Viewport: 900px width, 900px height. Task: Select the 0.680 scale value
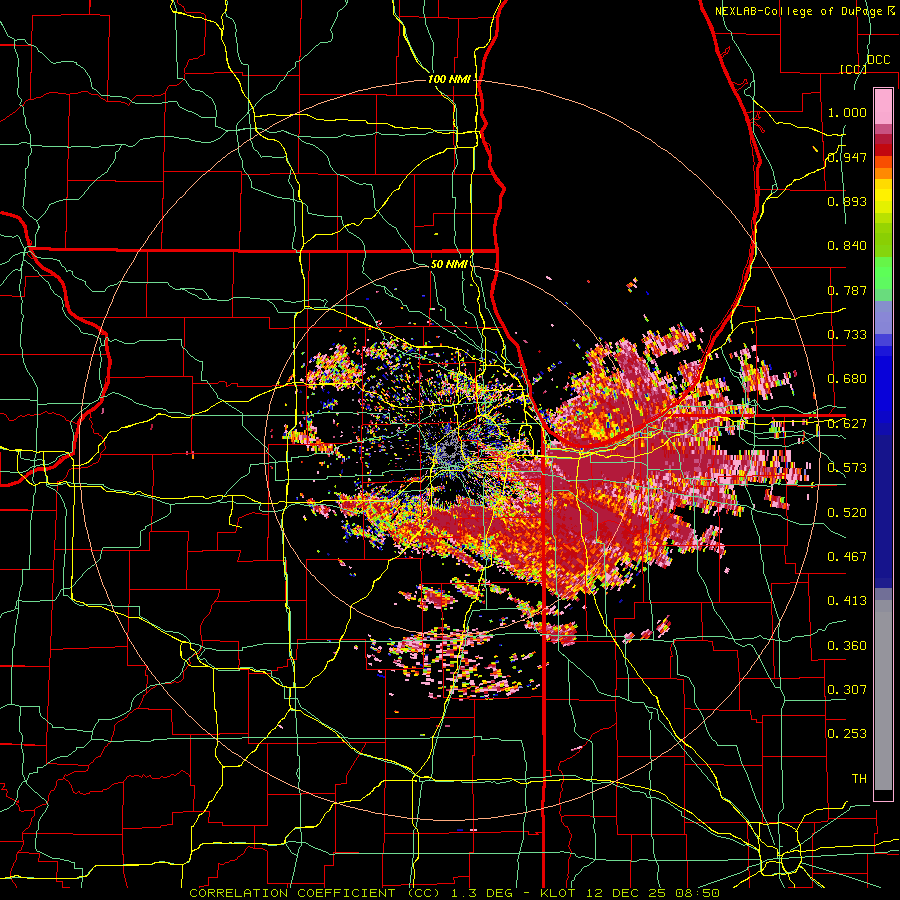click(847, 379)
